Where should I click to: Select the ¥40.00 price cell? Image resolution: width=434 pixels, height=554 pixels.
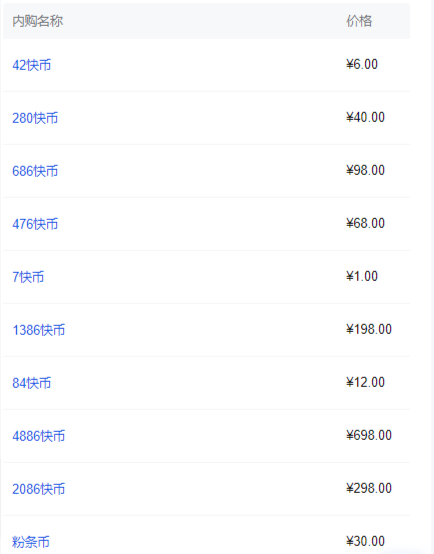[365, 117]
